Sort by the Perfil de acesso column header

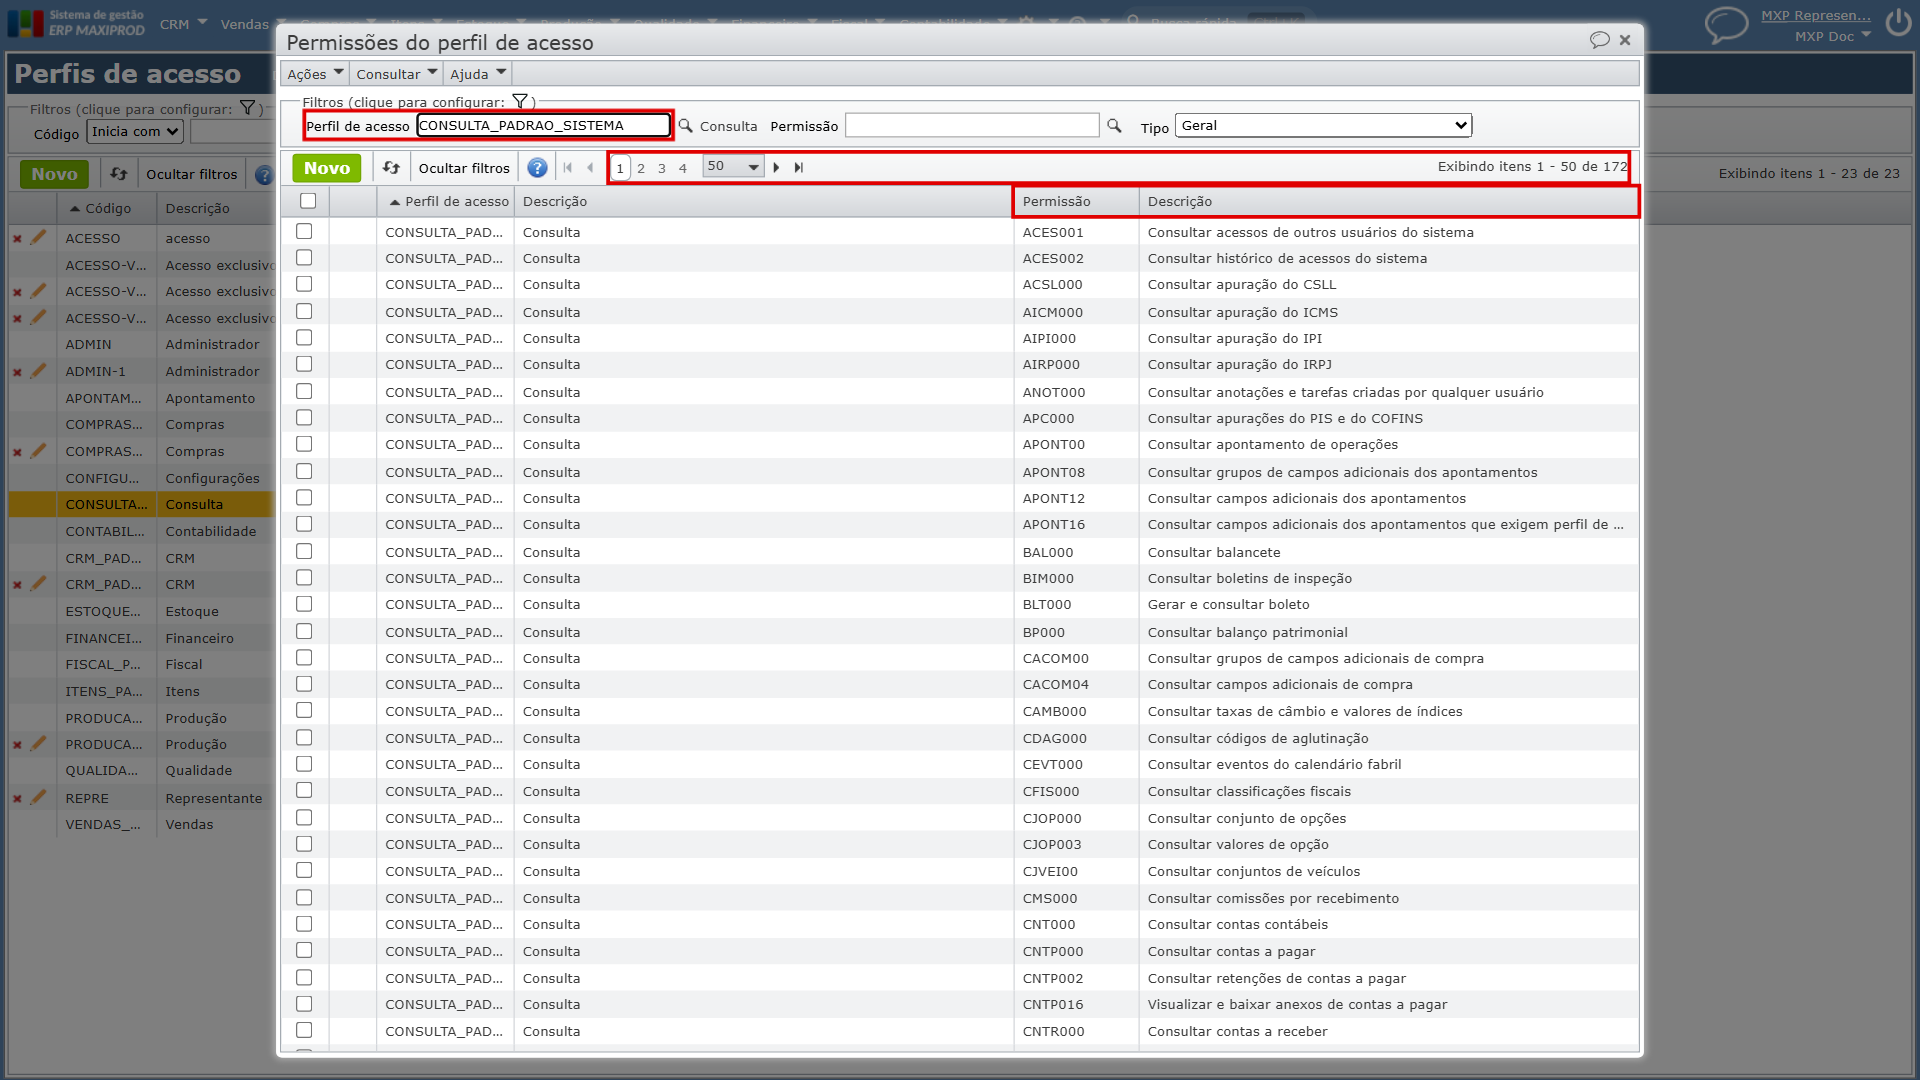coord(449,202)
